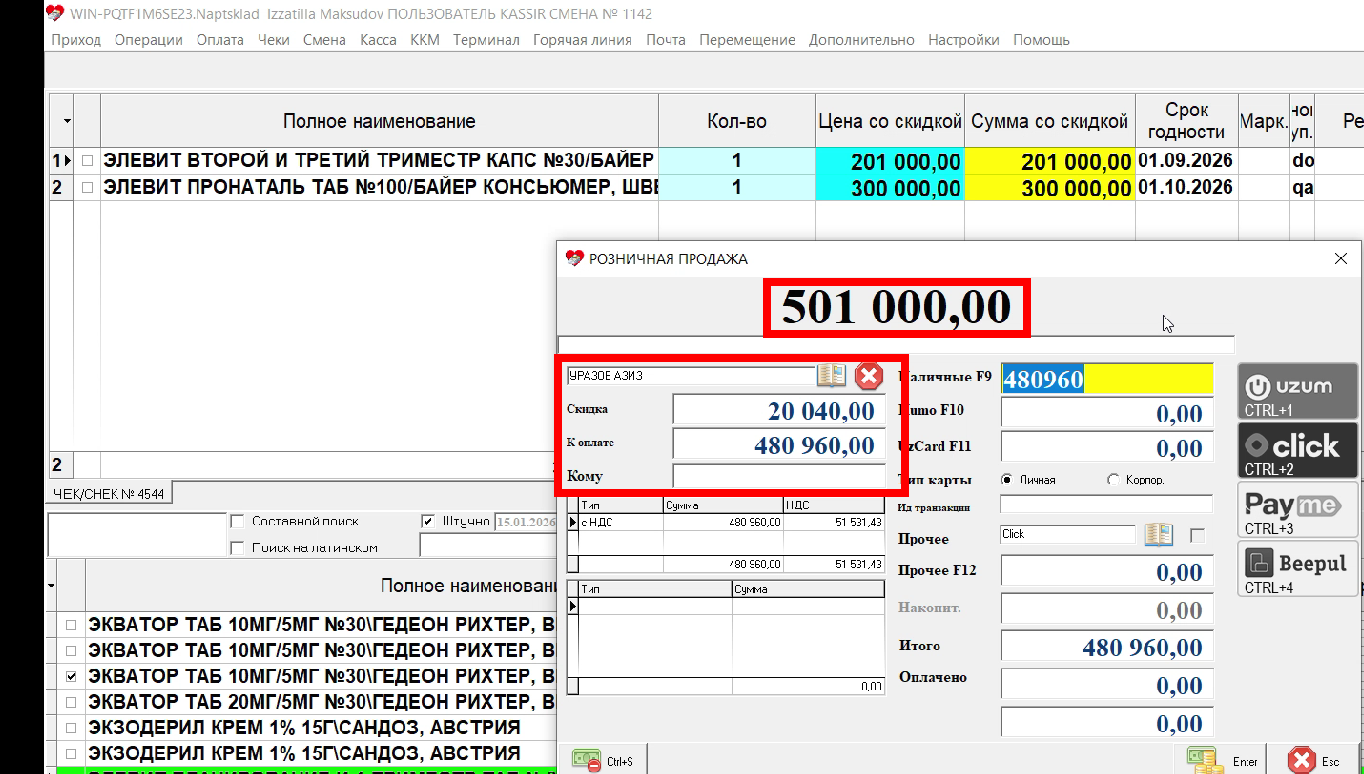Open the Горячая линия menu

pyautogui.click(x=582, y=40)
